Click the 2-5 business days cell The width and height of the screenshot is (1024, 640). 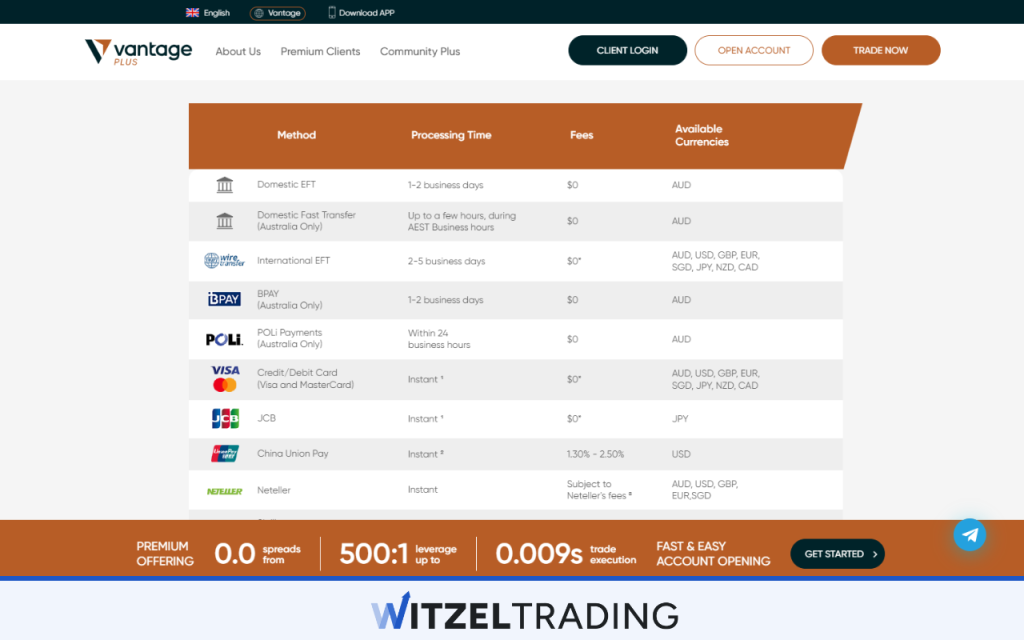(x=447, y=261)
